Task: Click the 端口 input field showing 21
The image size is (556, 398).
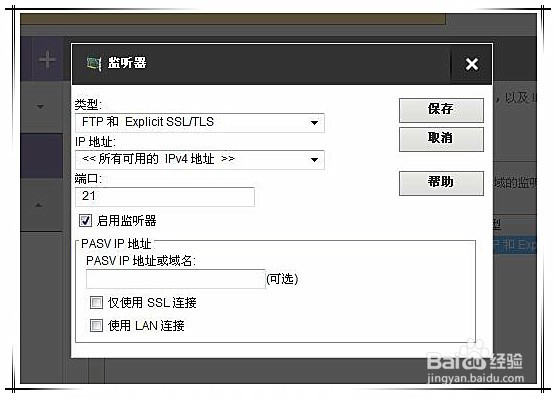Action: click(x=165, y=197)
